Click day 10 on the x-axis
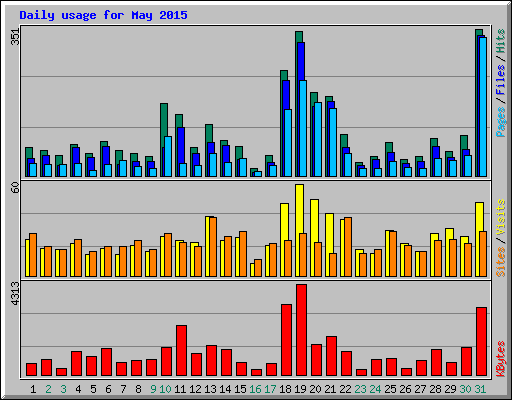This screenshot has height=400, width=512. click(x=165, y=389)
